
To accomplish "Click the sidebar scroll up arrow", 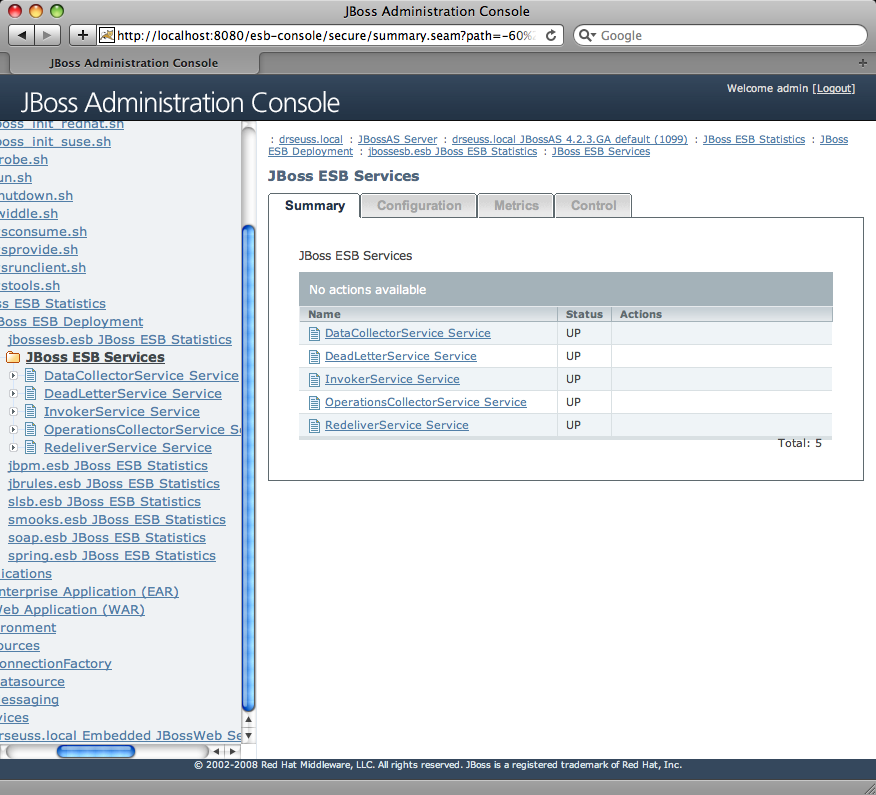I will coord(249,720).
